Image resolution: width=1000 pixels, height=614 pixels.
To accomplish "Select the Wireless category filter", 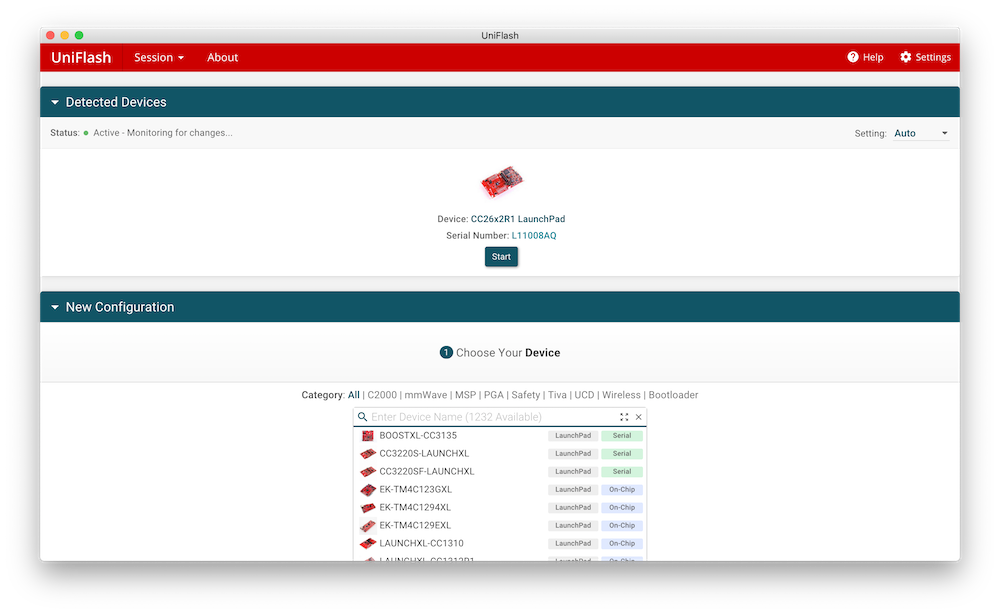I will [621, 395].
